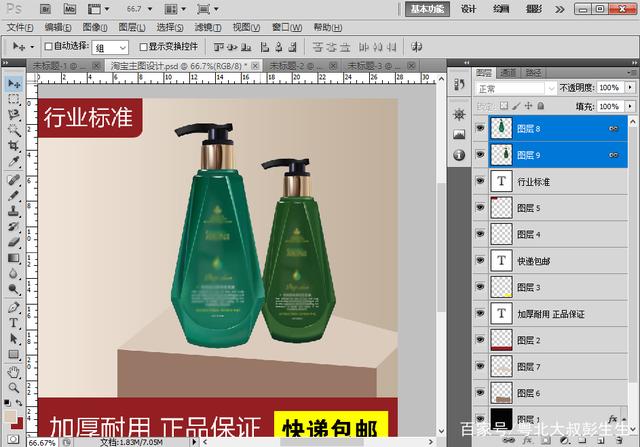Open the 填充 fill slider arrow

pos(631,106)
